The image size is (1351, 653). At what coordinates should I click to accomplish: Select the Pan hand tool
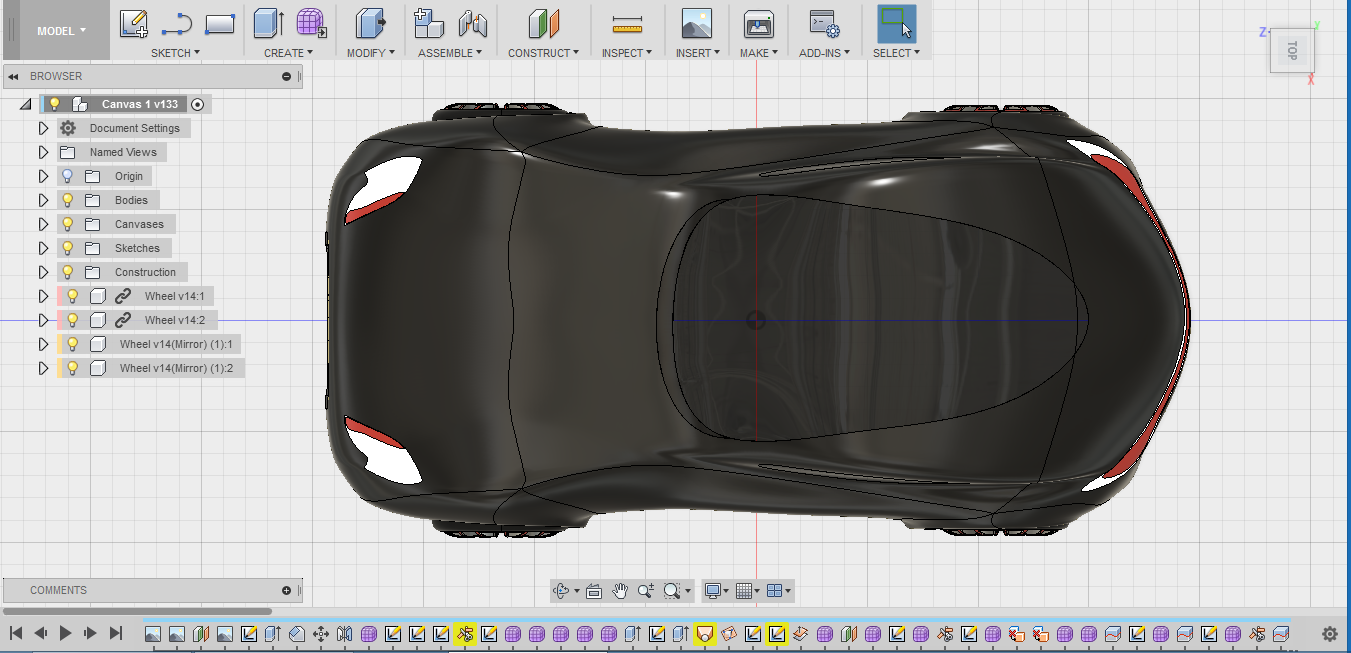point(620,591)
